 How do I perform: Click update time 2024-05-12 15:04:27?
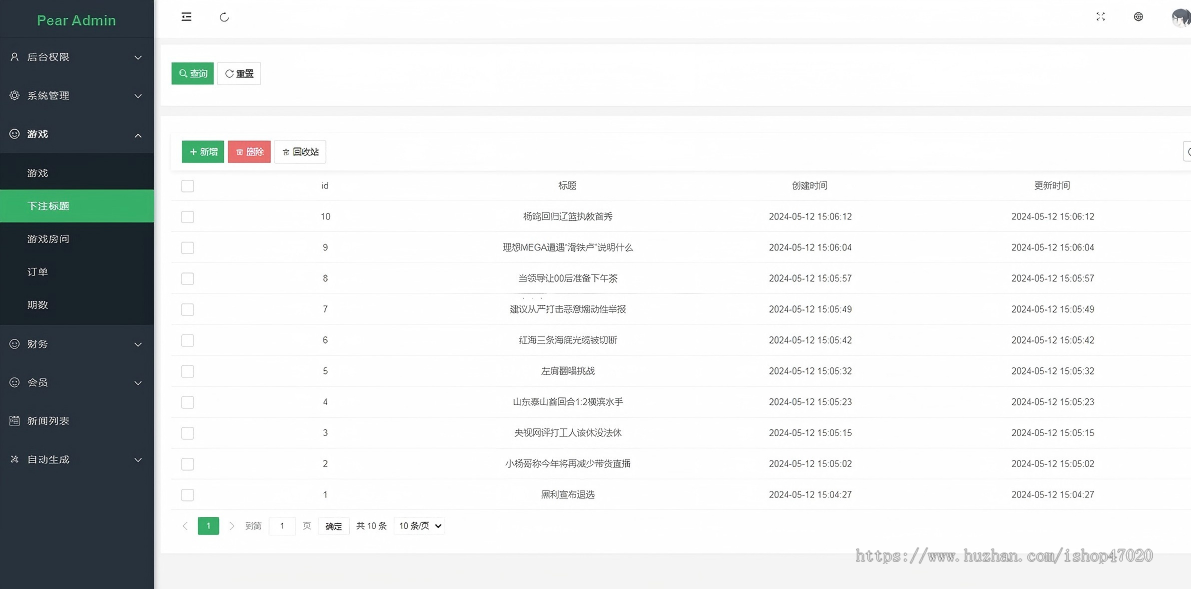1052,495
